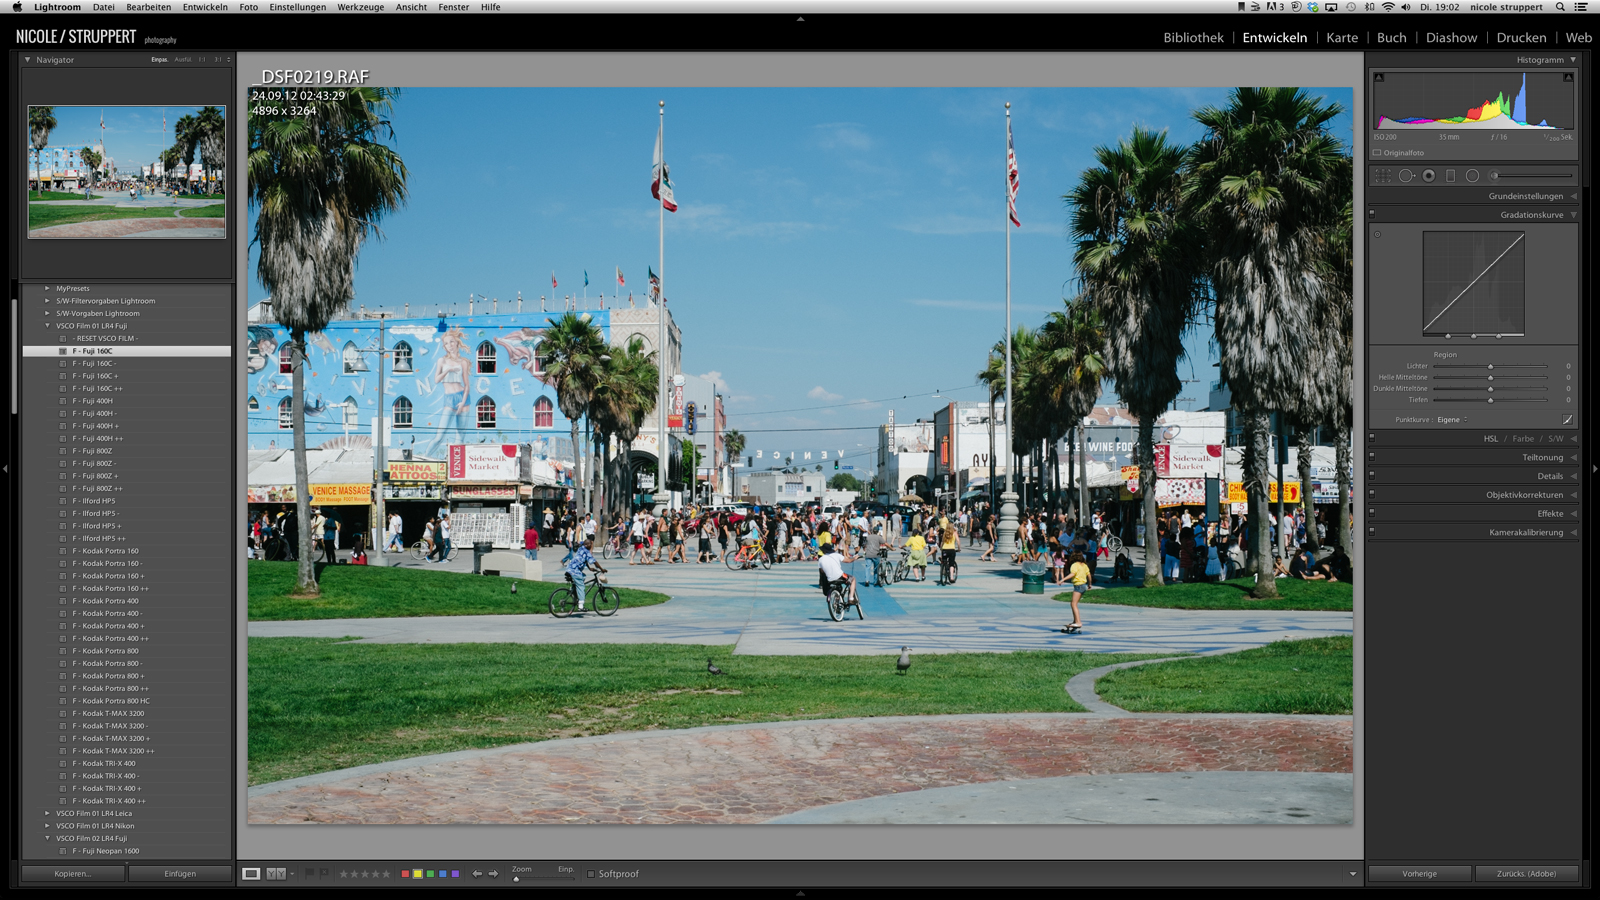
Task: Select the spot removal tool
Action: [x=1407, y=176]
